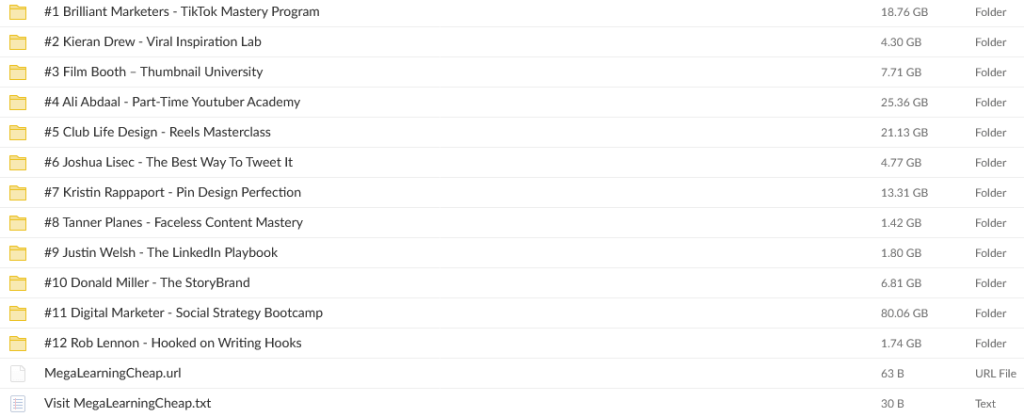Click the text document icon for Visit MegaLearningCheap.txt
Screen dimensions: 1024x417
click(18, 403)
